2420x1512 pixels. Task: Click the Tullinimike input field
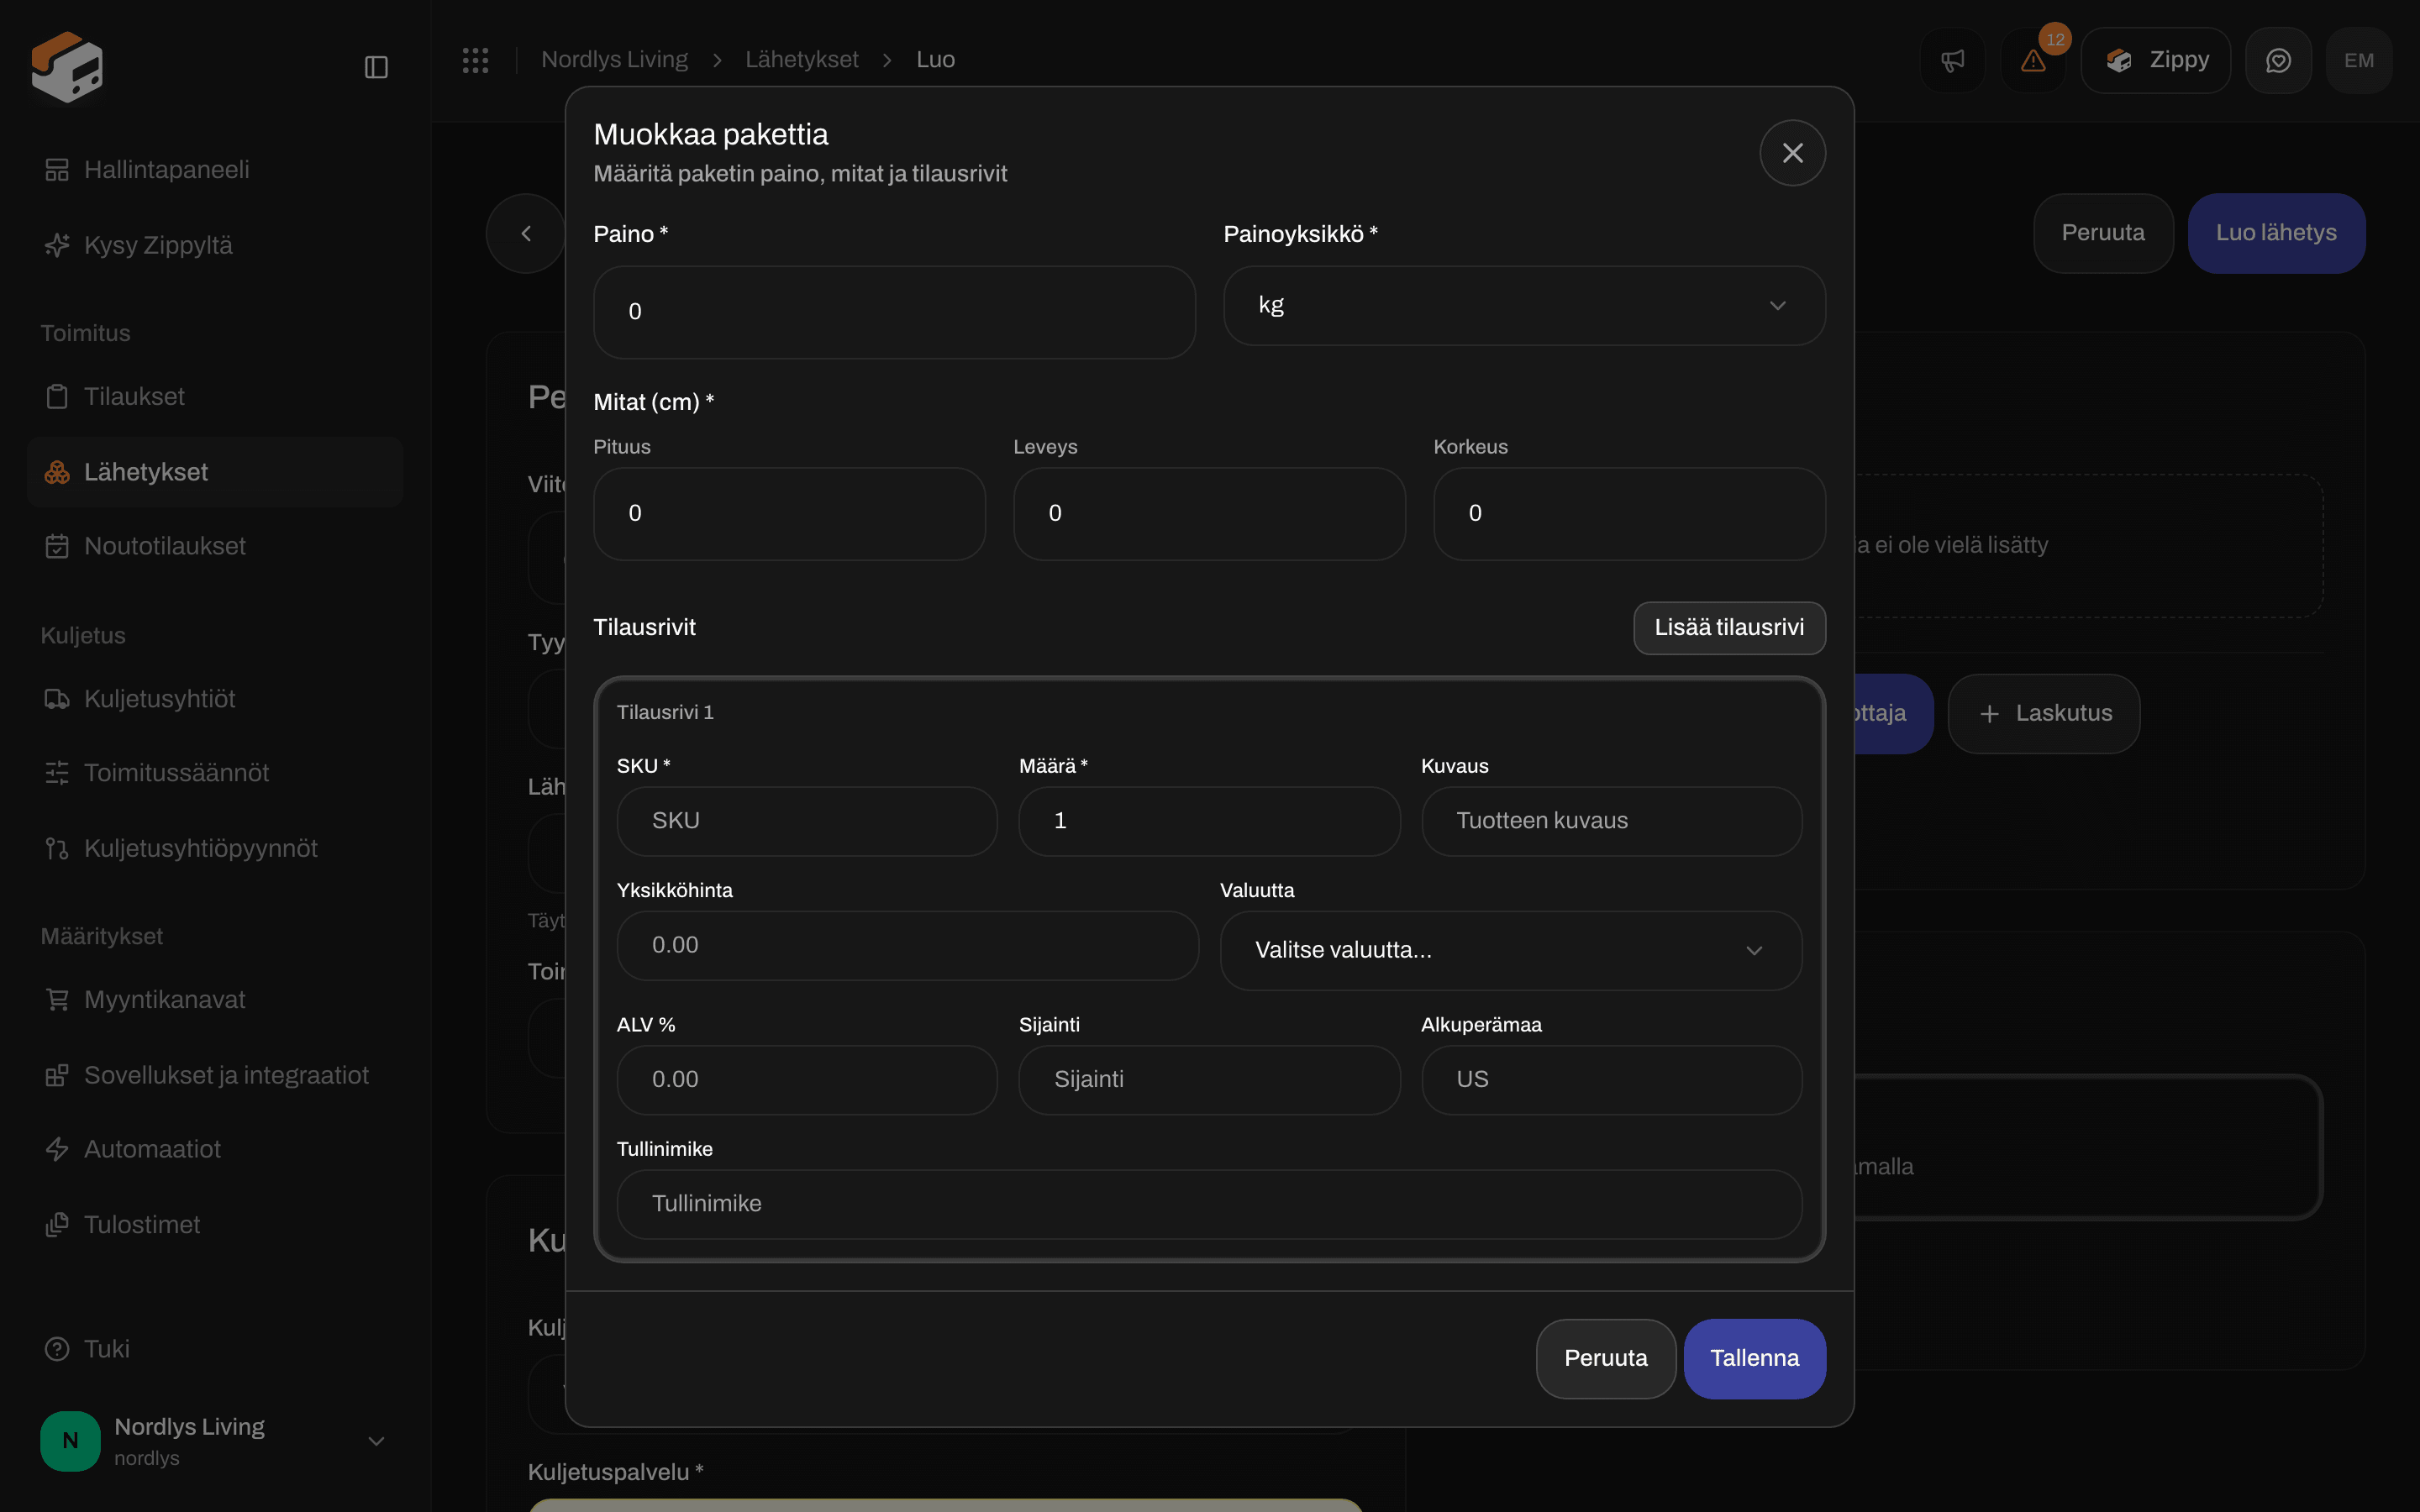pos(1209,1204)
